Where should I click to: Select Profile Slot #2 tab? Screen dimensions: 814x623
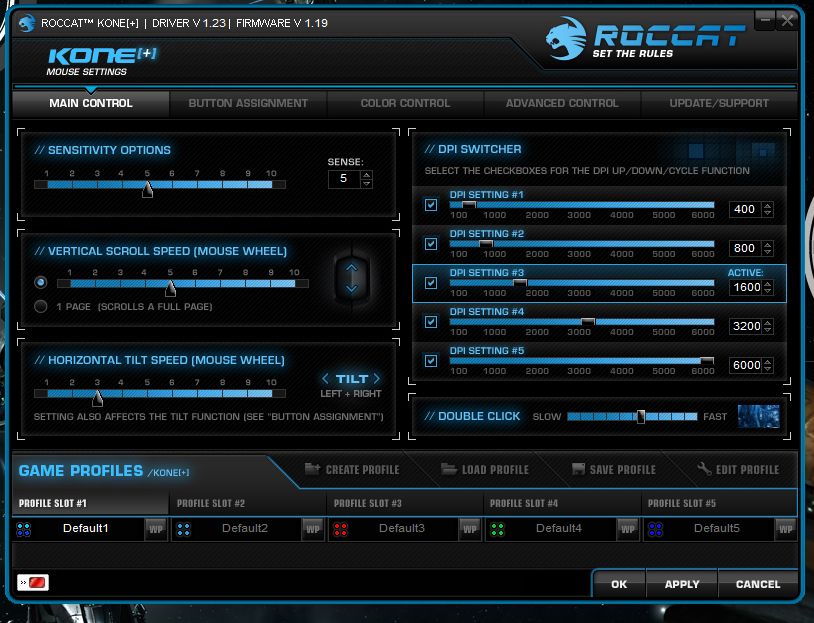coord(248,503)
